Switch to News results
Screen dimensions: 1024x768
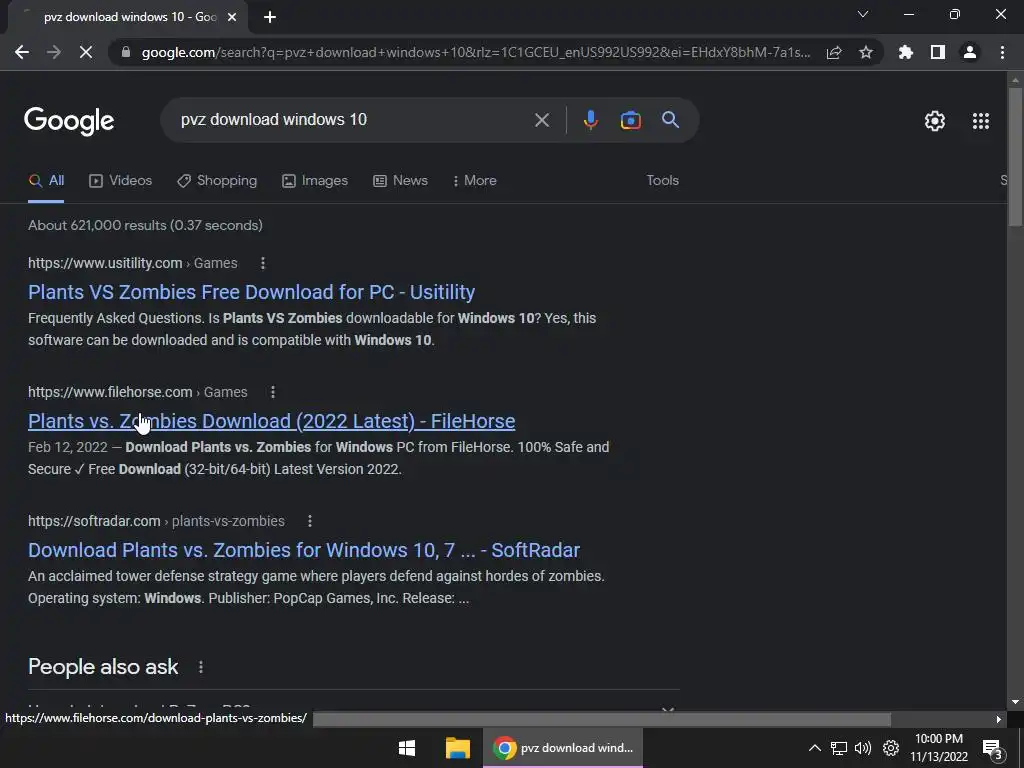click(400, 180)
